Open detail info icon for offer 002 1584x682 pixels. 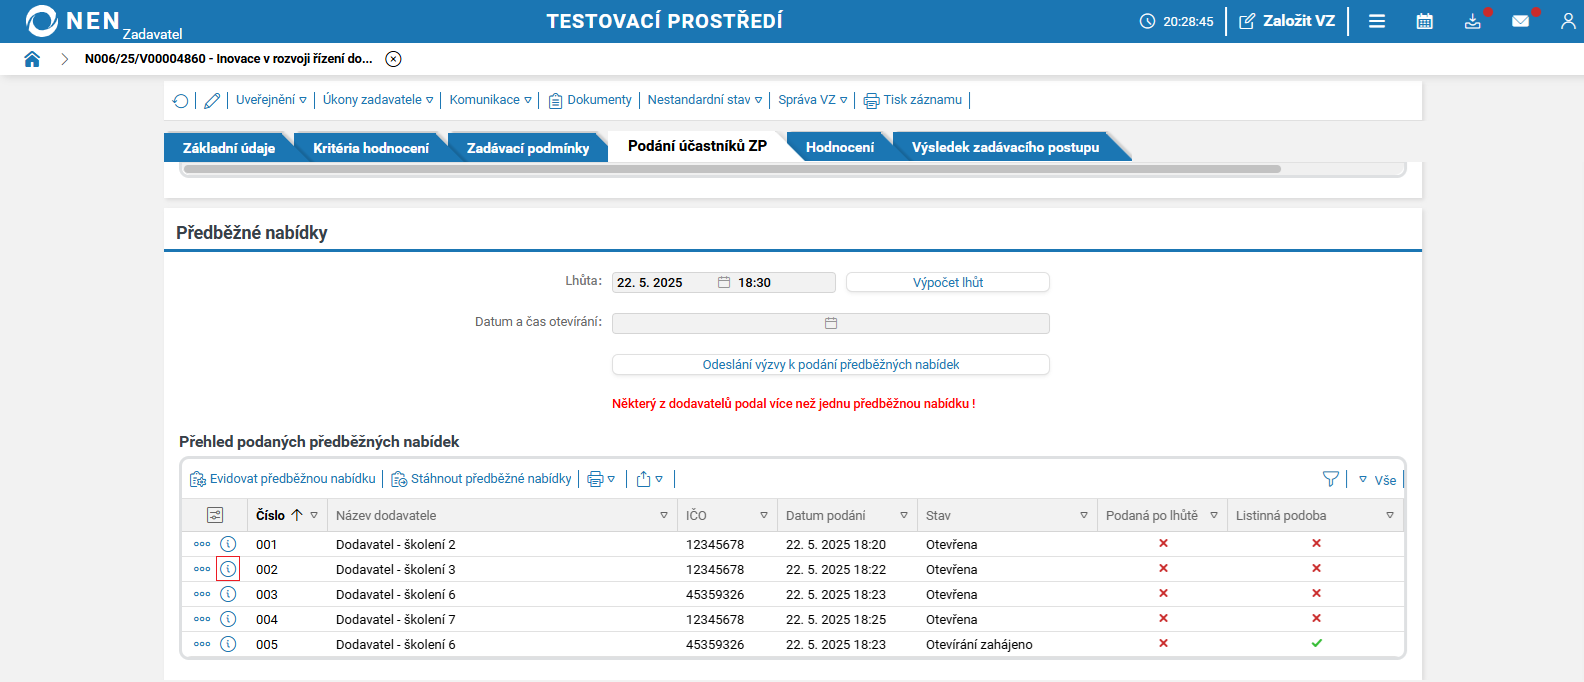(228, 569)
